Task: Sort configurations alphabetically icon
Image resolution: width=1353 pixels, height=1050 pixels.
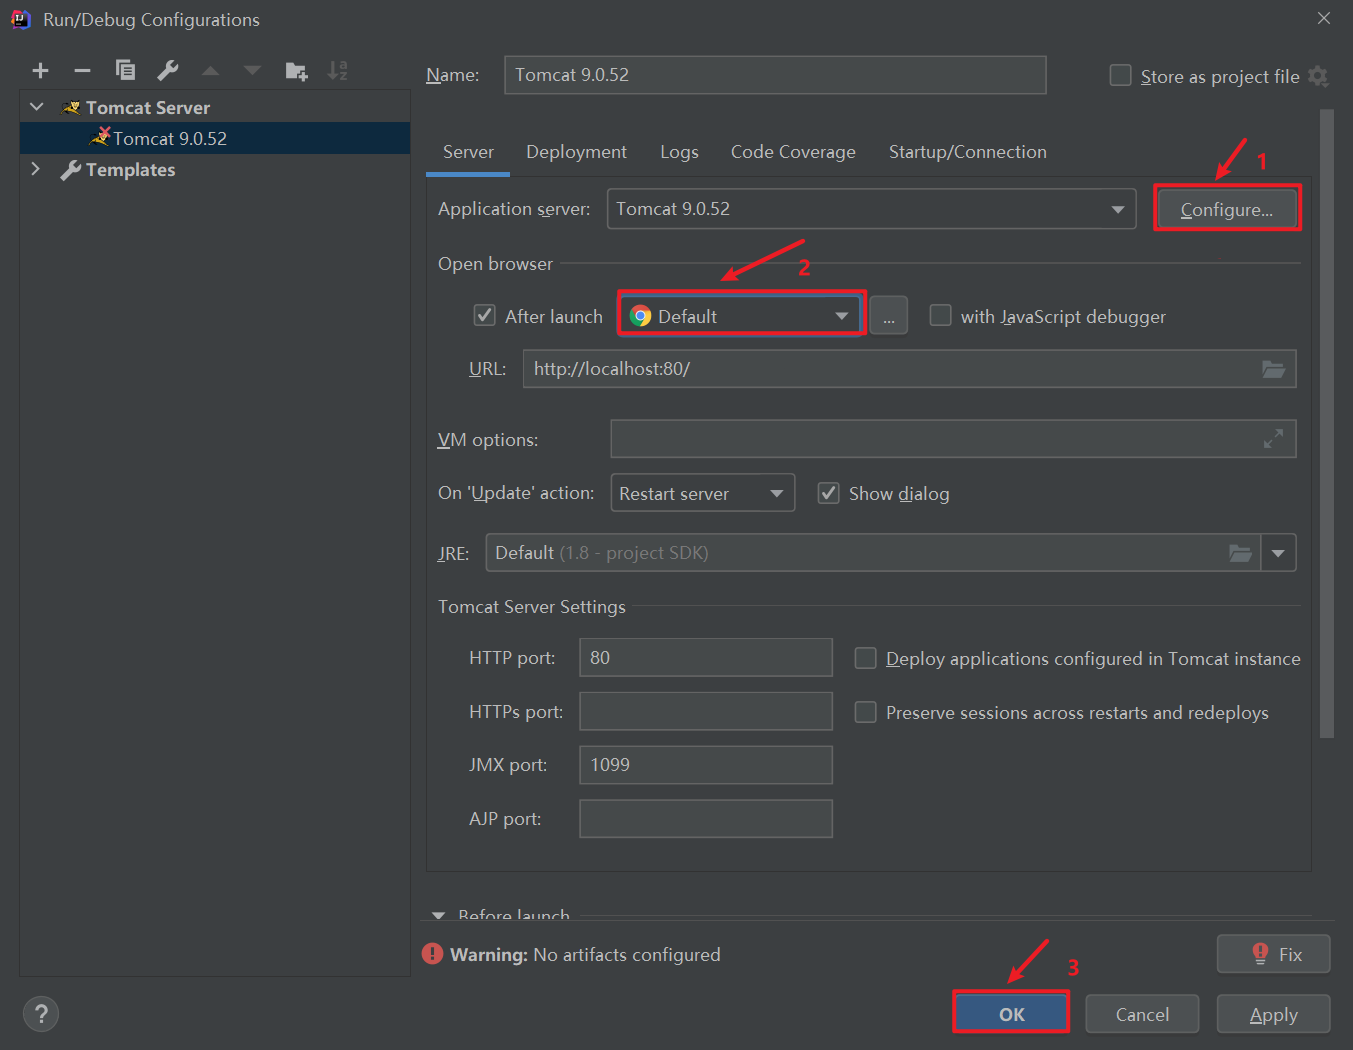Action: coord(338,71)
